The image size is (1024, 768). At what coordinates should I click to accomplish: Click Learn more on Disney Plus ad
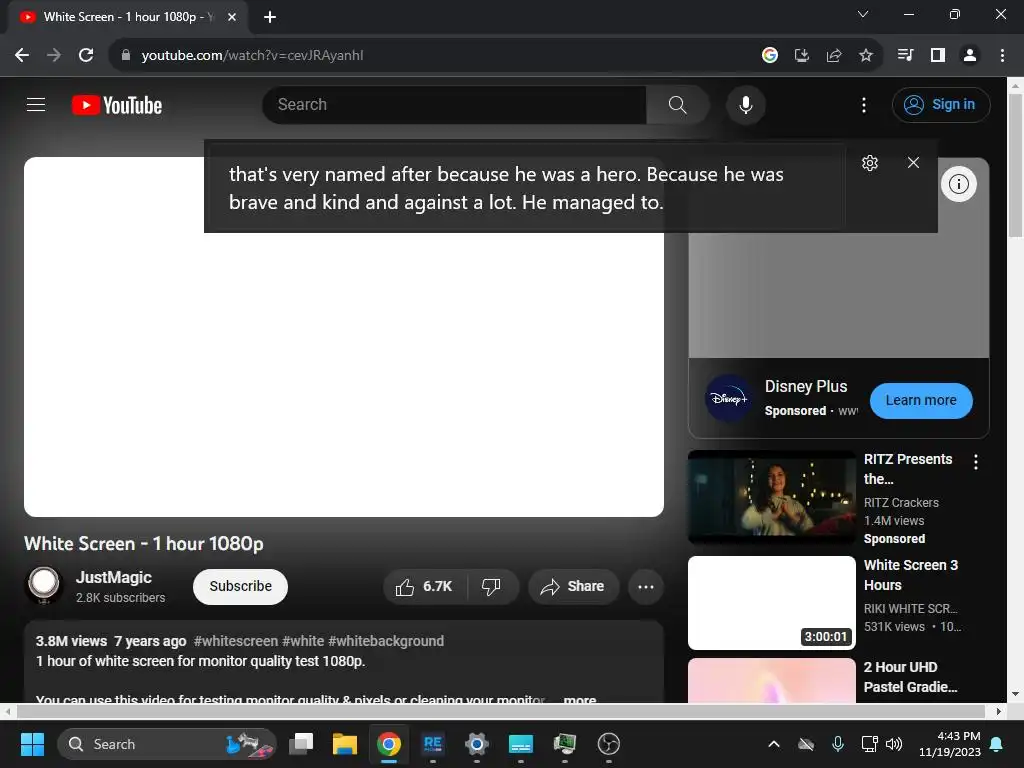920,400
